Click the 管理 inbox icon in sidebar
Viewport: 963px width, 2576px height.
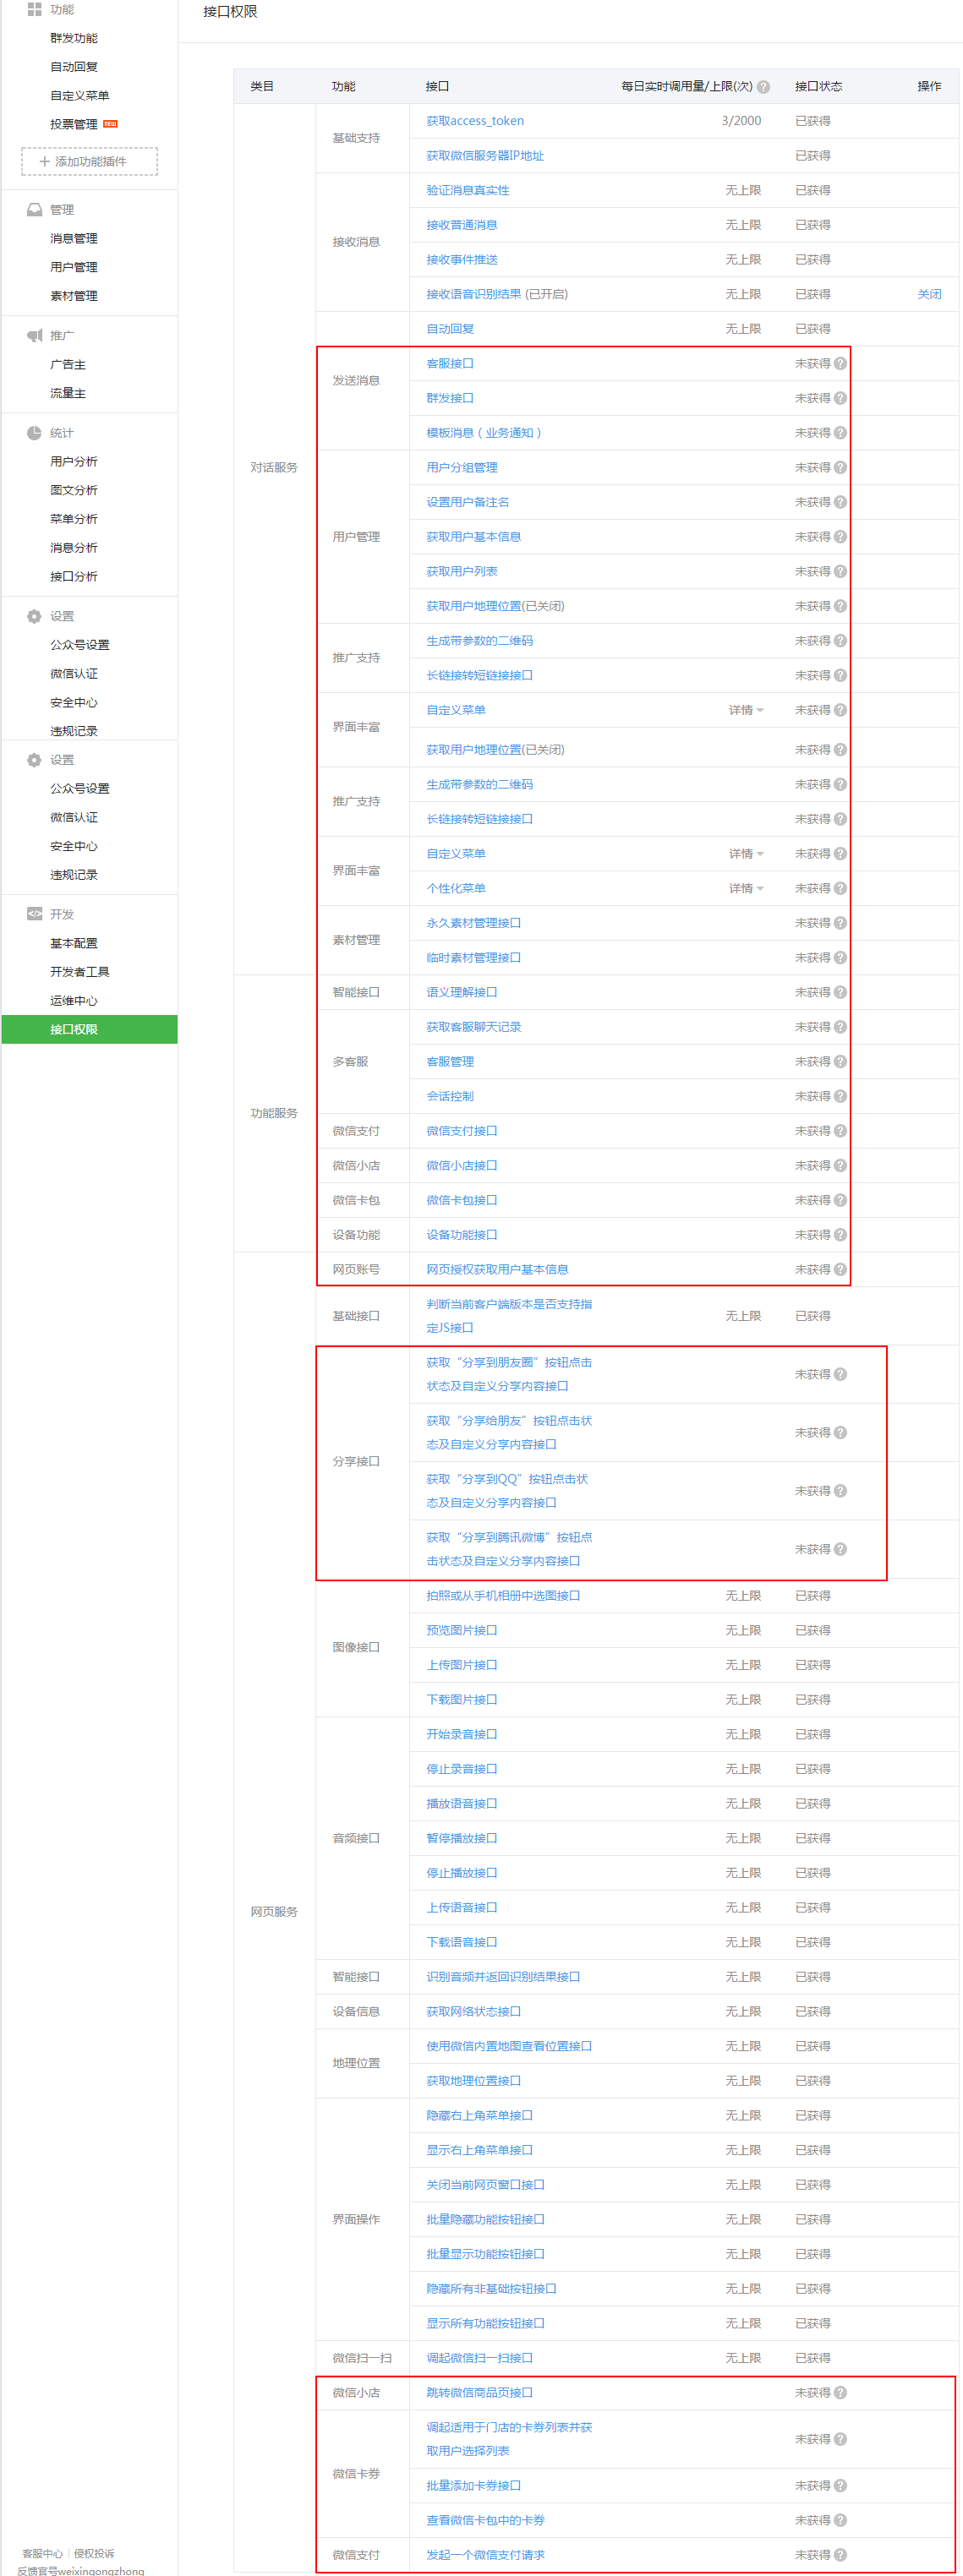(x=34, y=210)
